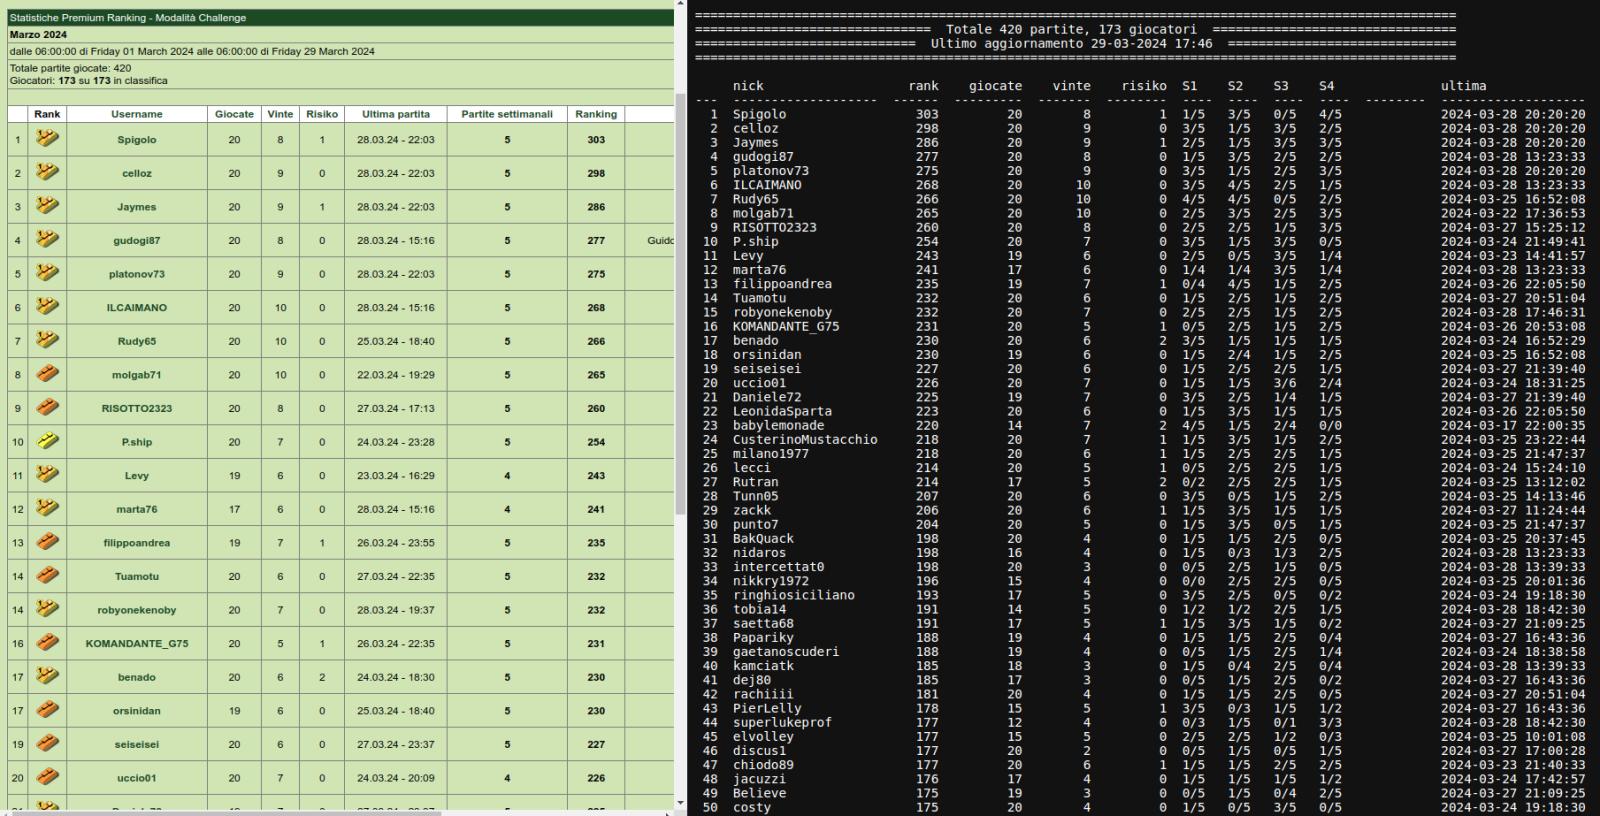Click terminal 'rank' column header
This screenshot has width=1600, height=816.
[923, 86]
